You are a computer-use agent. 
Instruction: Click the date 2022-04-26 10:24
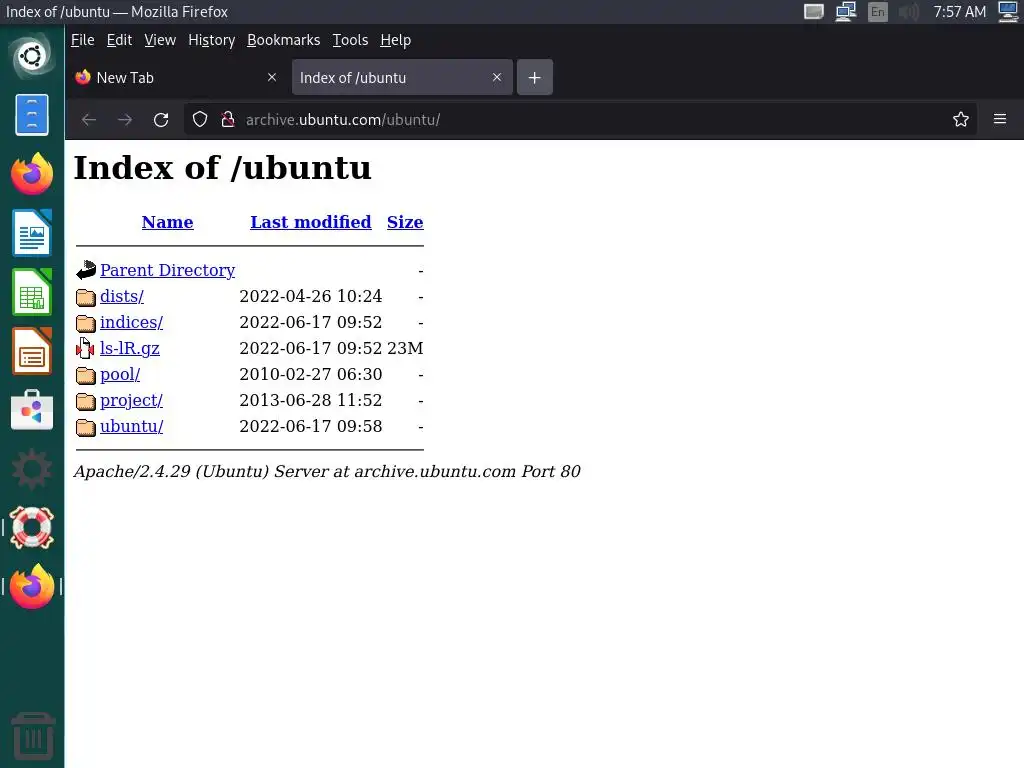click(x=311, y=296)
